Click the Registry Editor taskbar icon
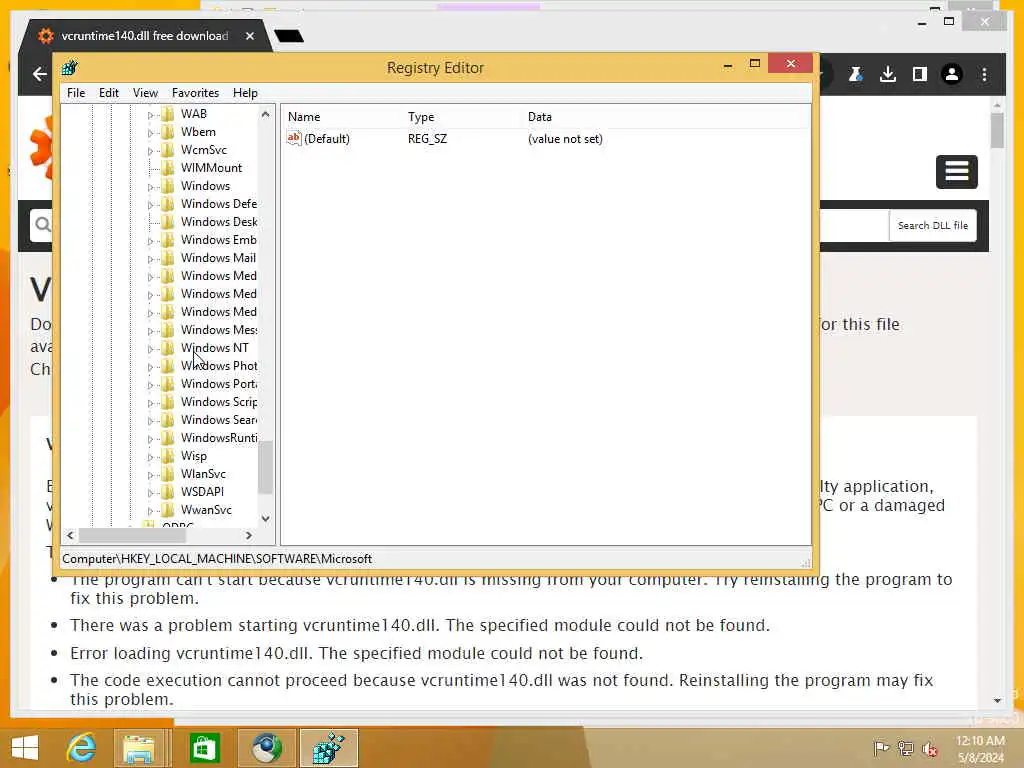Viewport: 1024px width, 768px height. [x=328, y=748]
